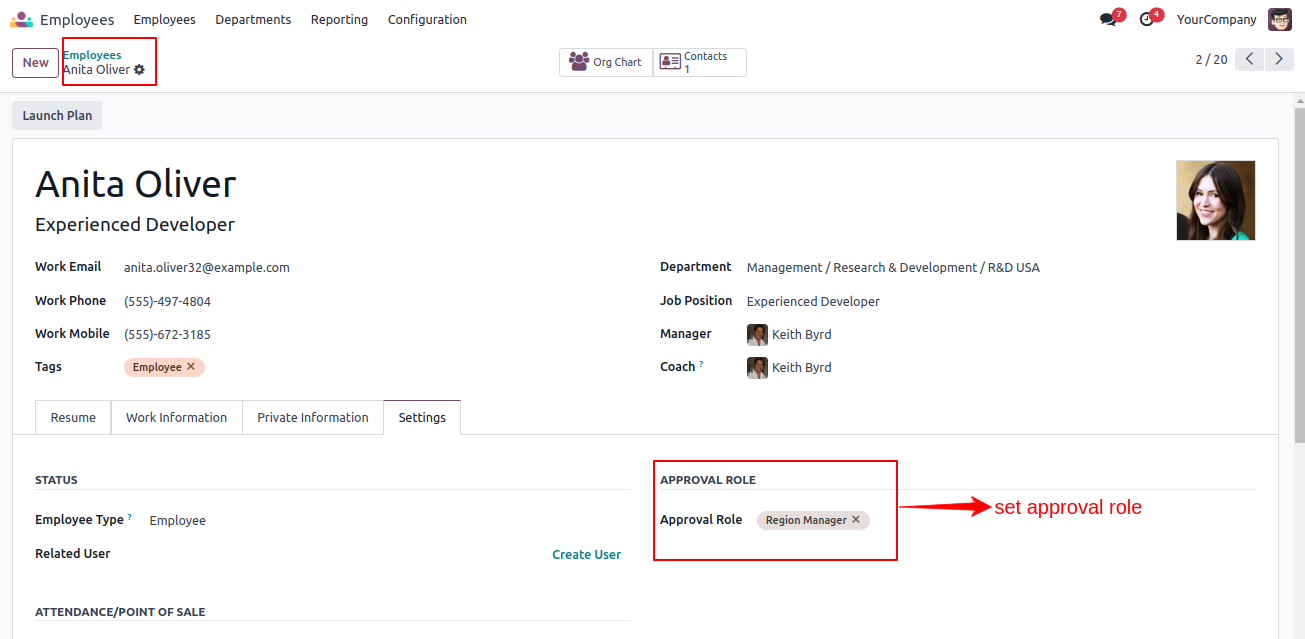1305x639 pixels.
Task: Open the Job Position dropdown field
Action: (x=1001, y=301)
